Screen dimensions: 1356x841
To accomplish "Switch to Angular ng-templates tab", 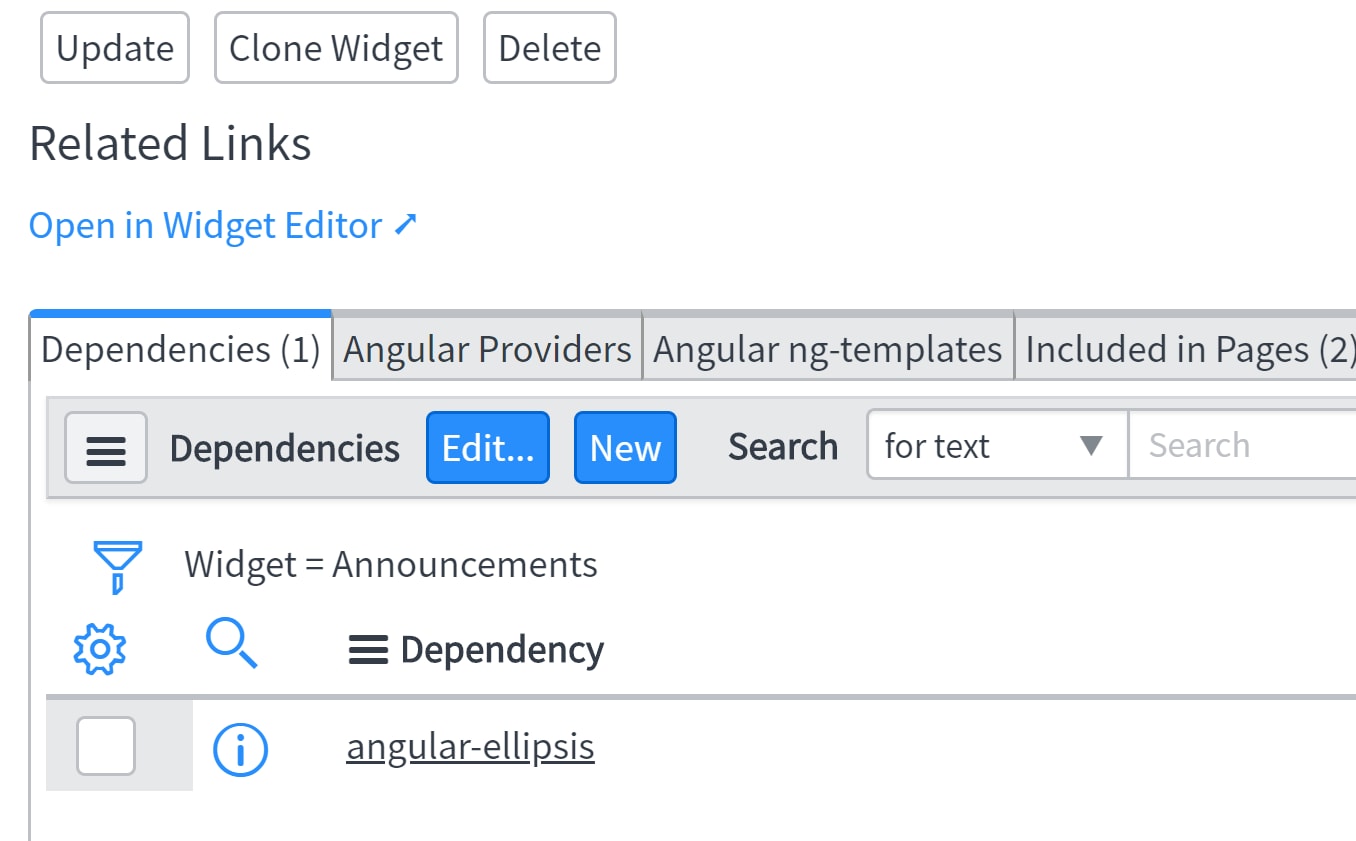I will (828, 349).
